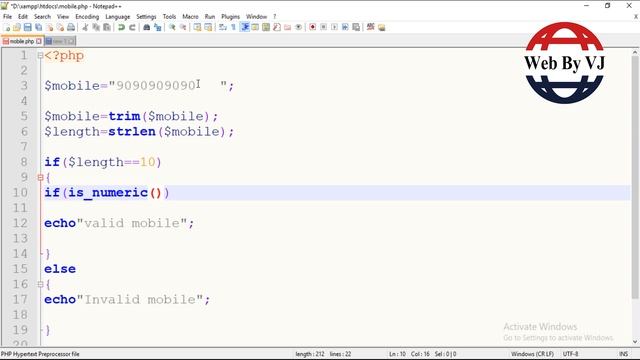Click the Close document toolbar icon

click(49, 27)
